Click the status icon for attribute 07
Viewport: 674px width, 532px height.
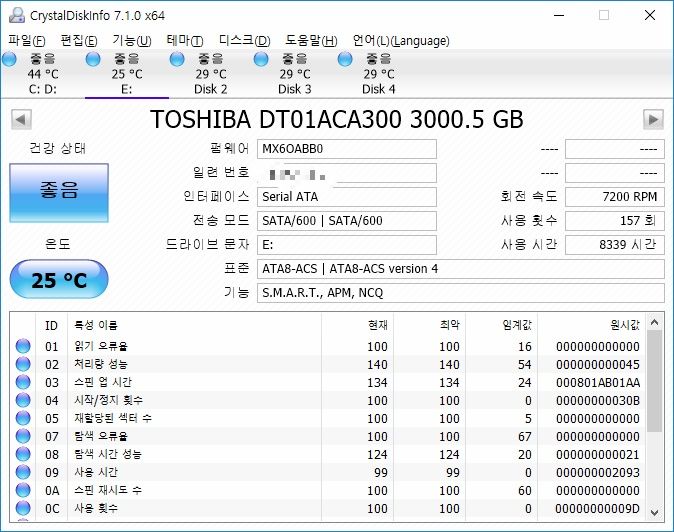point(23,436)
